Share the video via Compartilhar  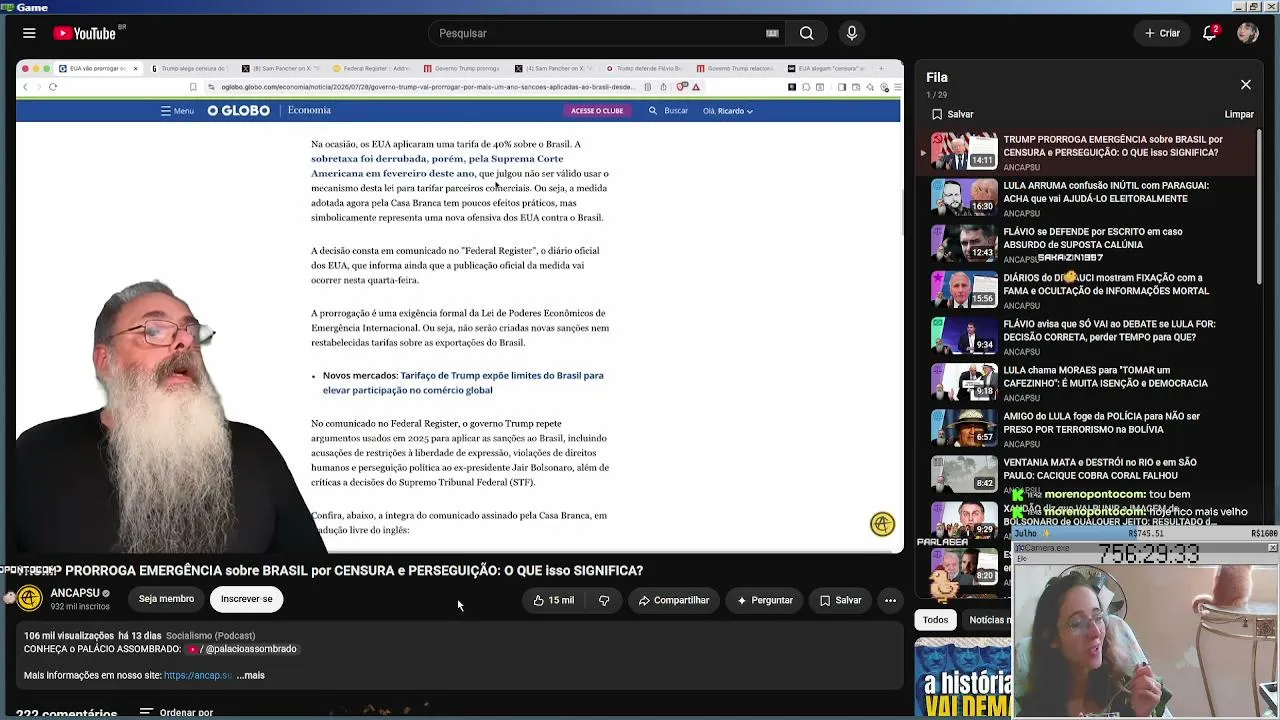(x=674, y=600)
